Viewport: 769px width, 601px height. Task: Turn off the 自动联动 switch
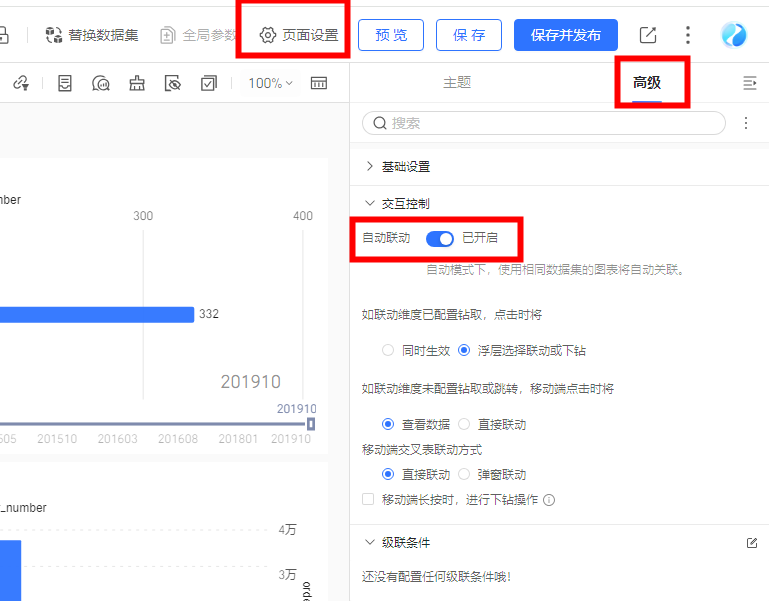439,238
